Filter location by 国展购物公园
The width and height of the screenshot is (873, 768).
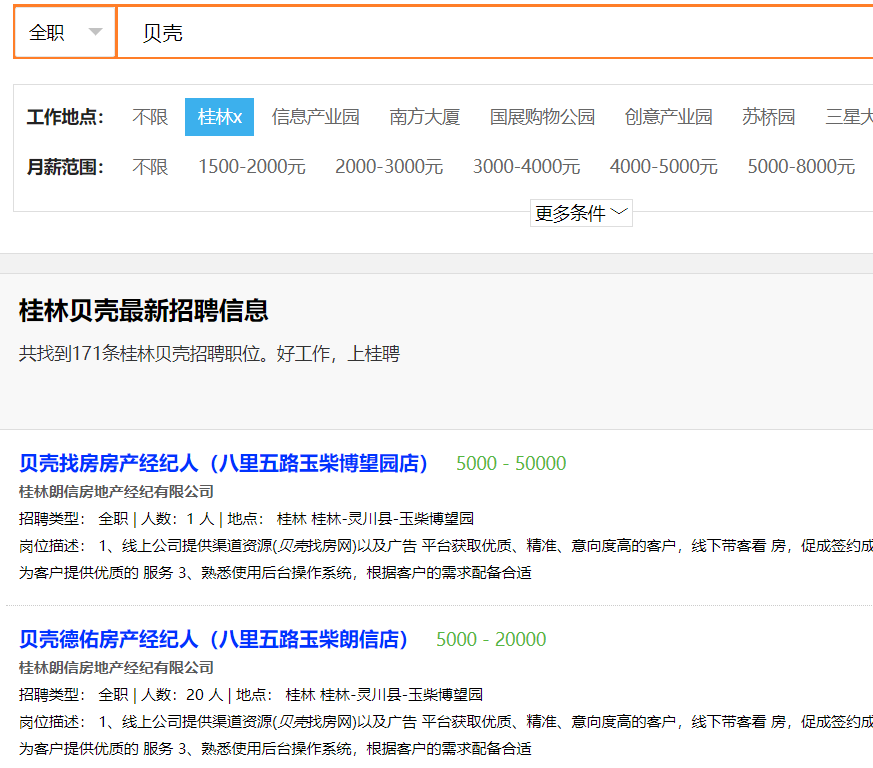tap(543, 117)
